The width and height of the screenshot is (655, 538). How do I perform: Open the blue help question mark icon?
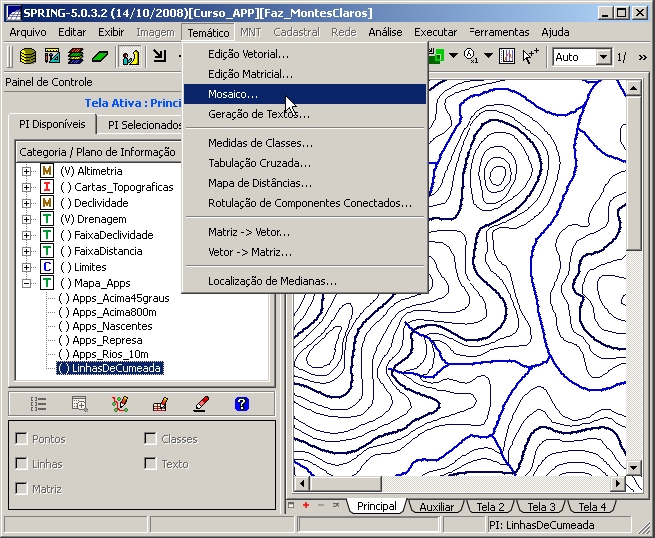coord(241,404)
